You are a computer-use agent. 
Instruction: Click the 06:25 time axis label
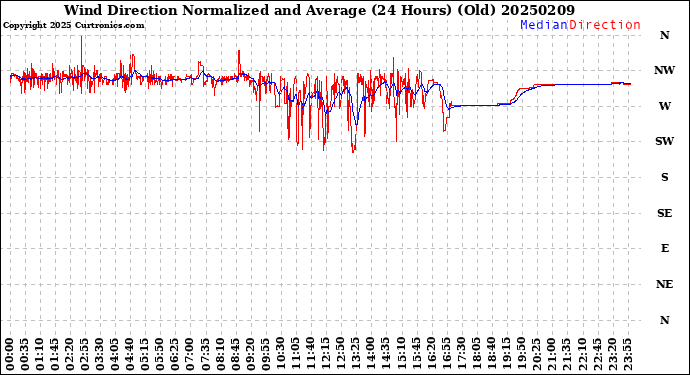[175, 355]
